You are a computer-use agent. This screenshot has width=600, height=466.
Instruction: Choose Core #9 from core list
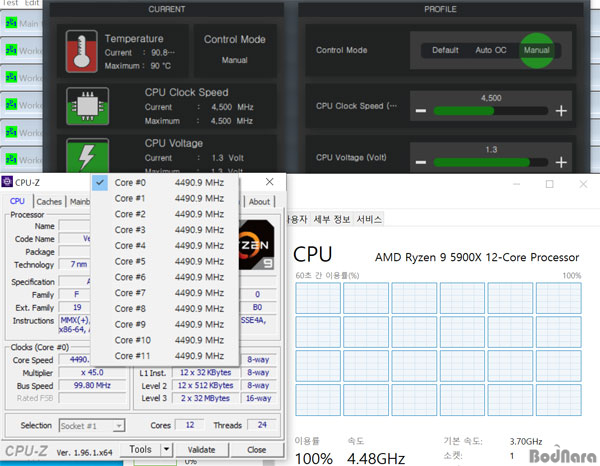point(165,324)
